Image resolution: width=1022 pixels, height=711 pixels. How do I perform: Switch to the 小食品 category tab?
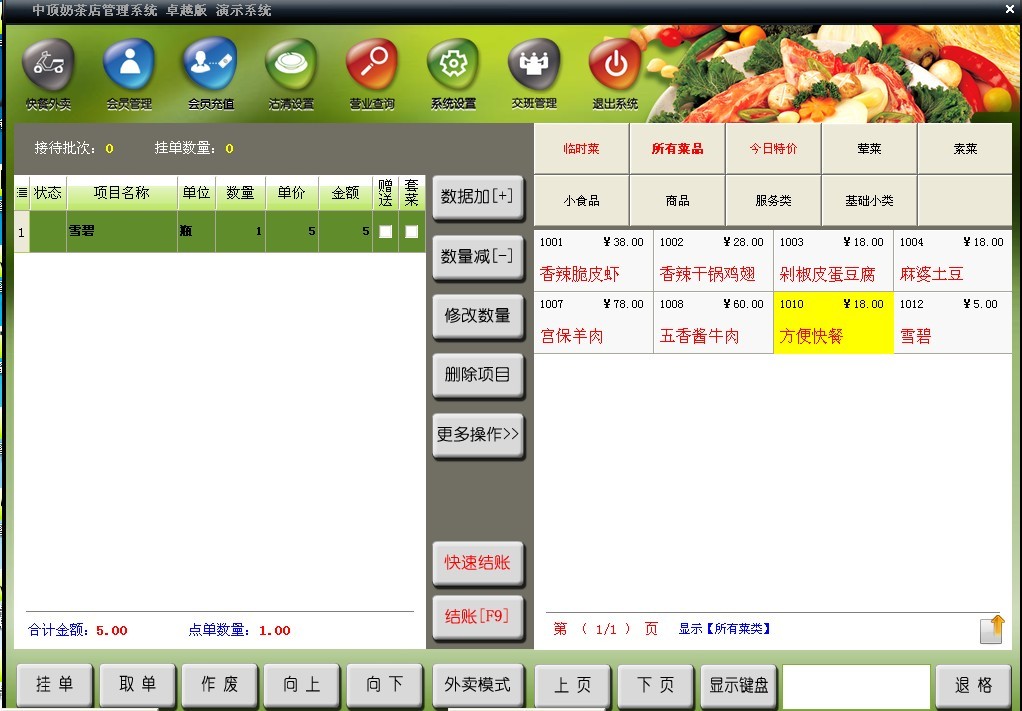click(x=581, y=201)
